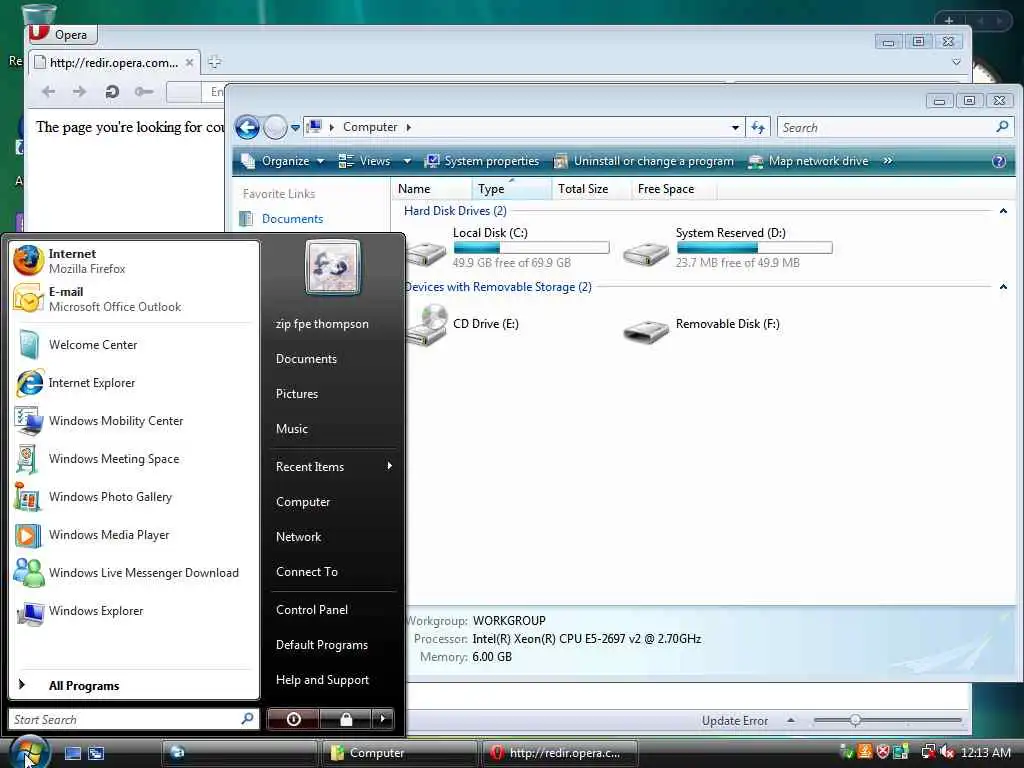Close the redir.opera.com tab
Screen dimensions: 1024x768
click(x=189, y=63)
